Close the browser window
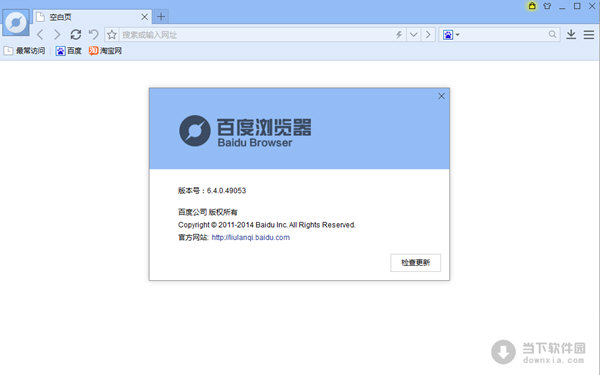 (x=592, y=6)
